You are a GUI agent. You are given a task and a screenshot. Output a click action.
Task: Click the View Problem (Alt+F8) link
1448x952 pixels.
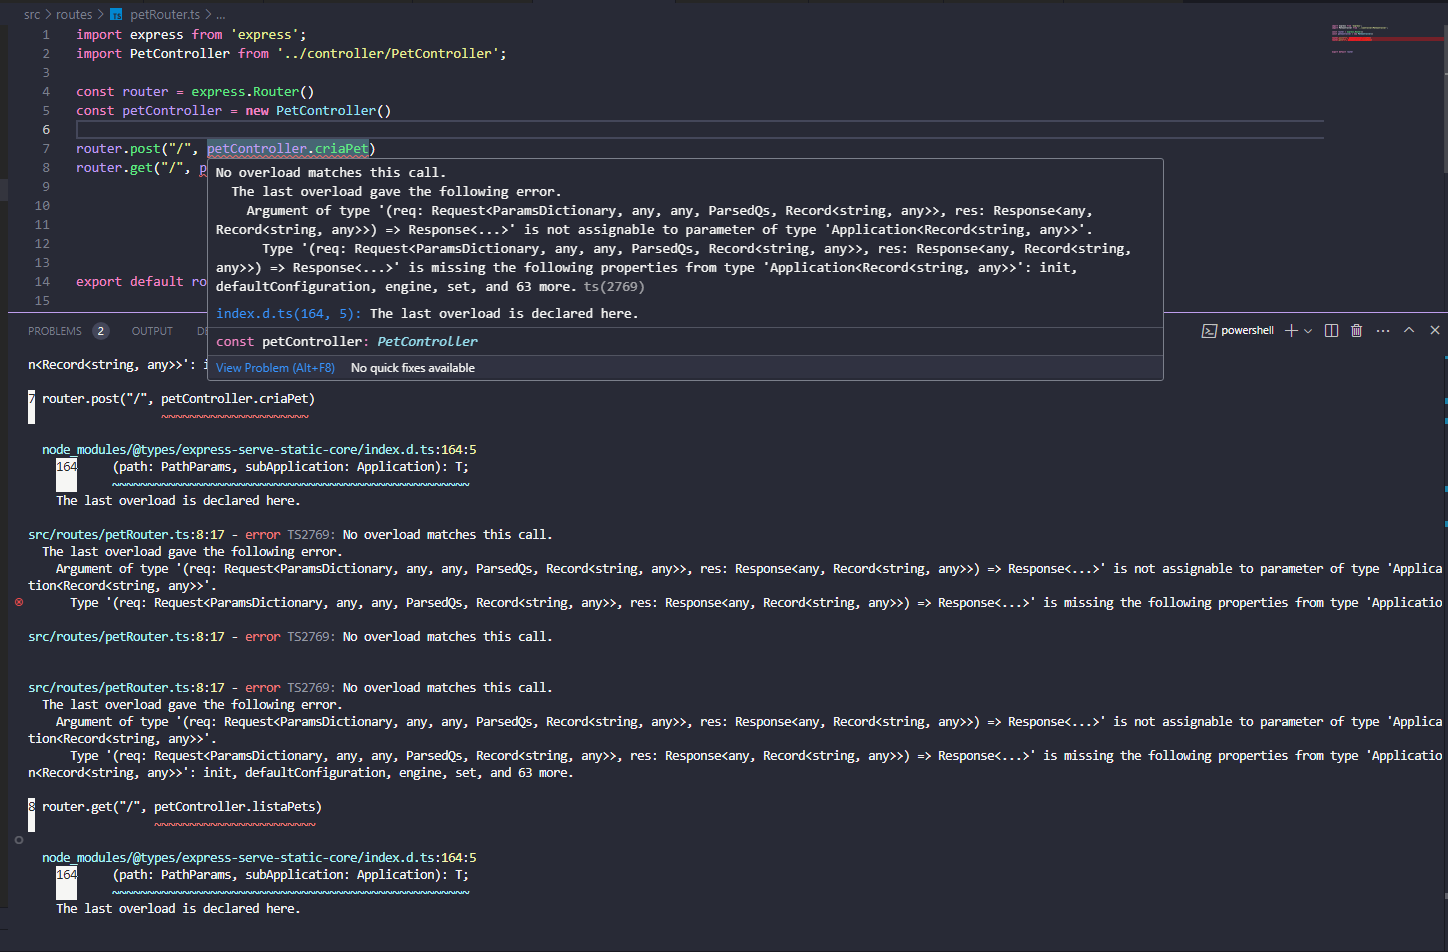(275, 368)
